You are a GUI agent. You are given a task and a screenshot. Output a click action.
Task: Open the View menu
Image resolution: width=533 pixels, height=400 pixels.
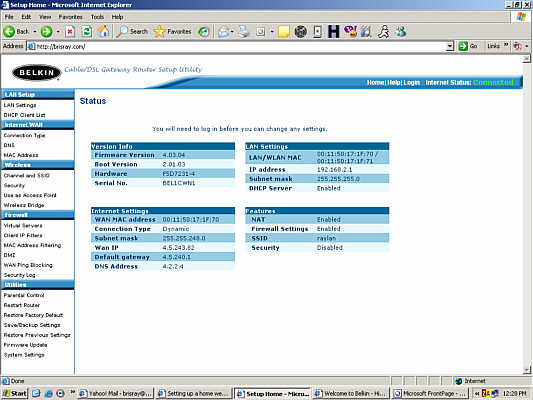click(x=45, y=17)
